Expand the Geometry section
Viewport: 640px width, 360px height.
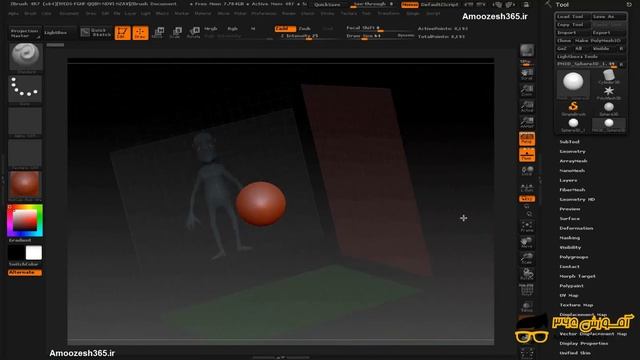point(572,151)
